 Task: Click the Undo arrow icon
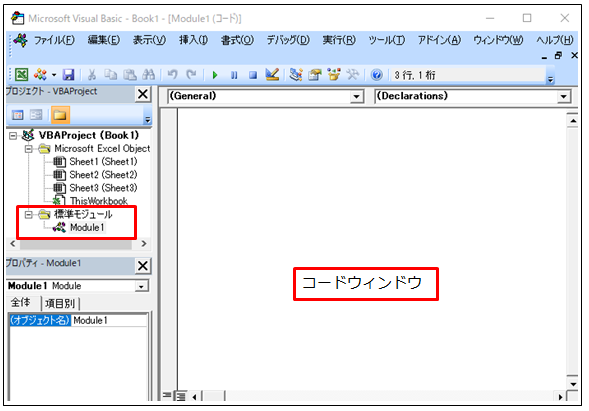click(172, 75)
